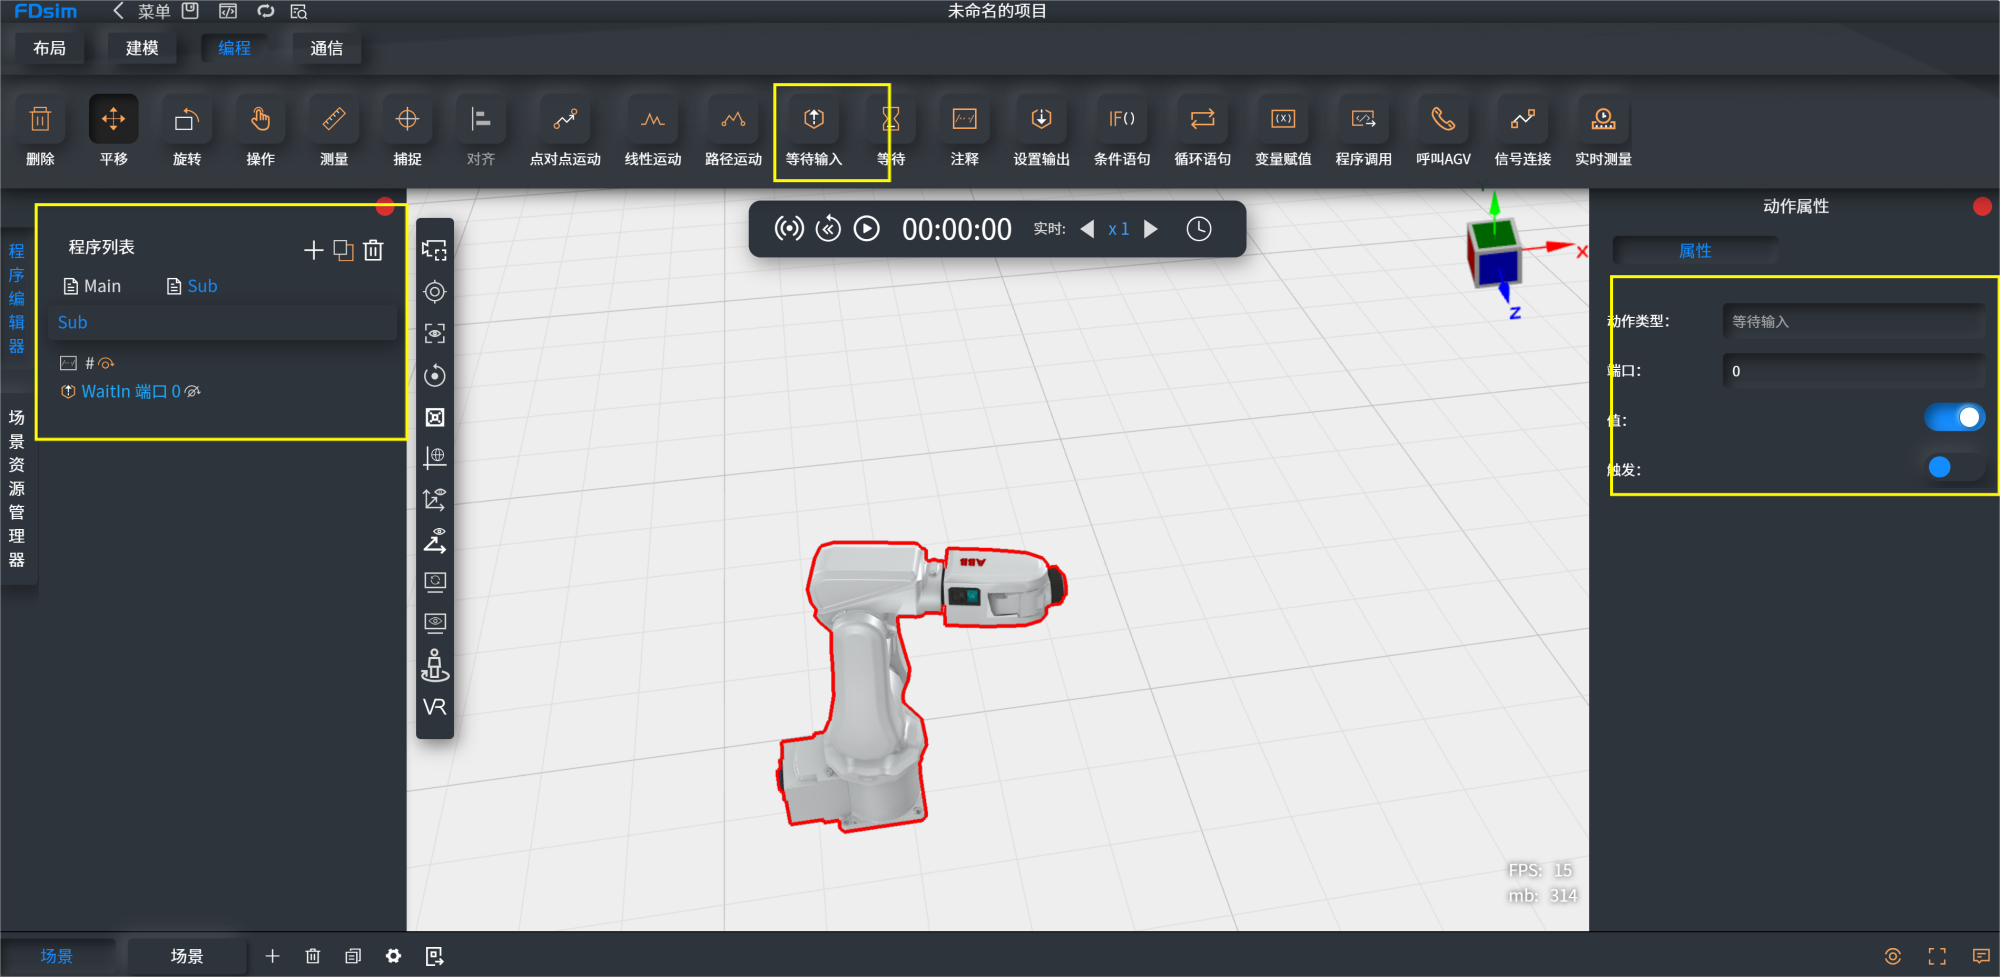Click the 呼叫AGV phone icon
The height and width of the screenshot is (977, 2000).
1443,120
